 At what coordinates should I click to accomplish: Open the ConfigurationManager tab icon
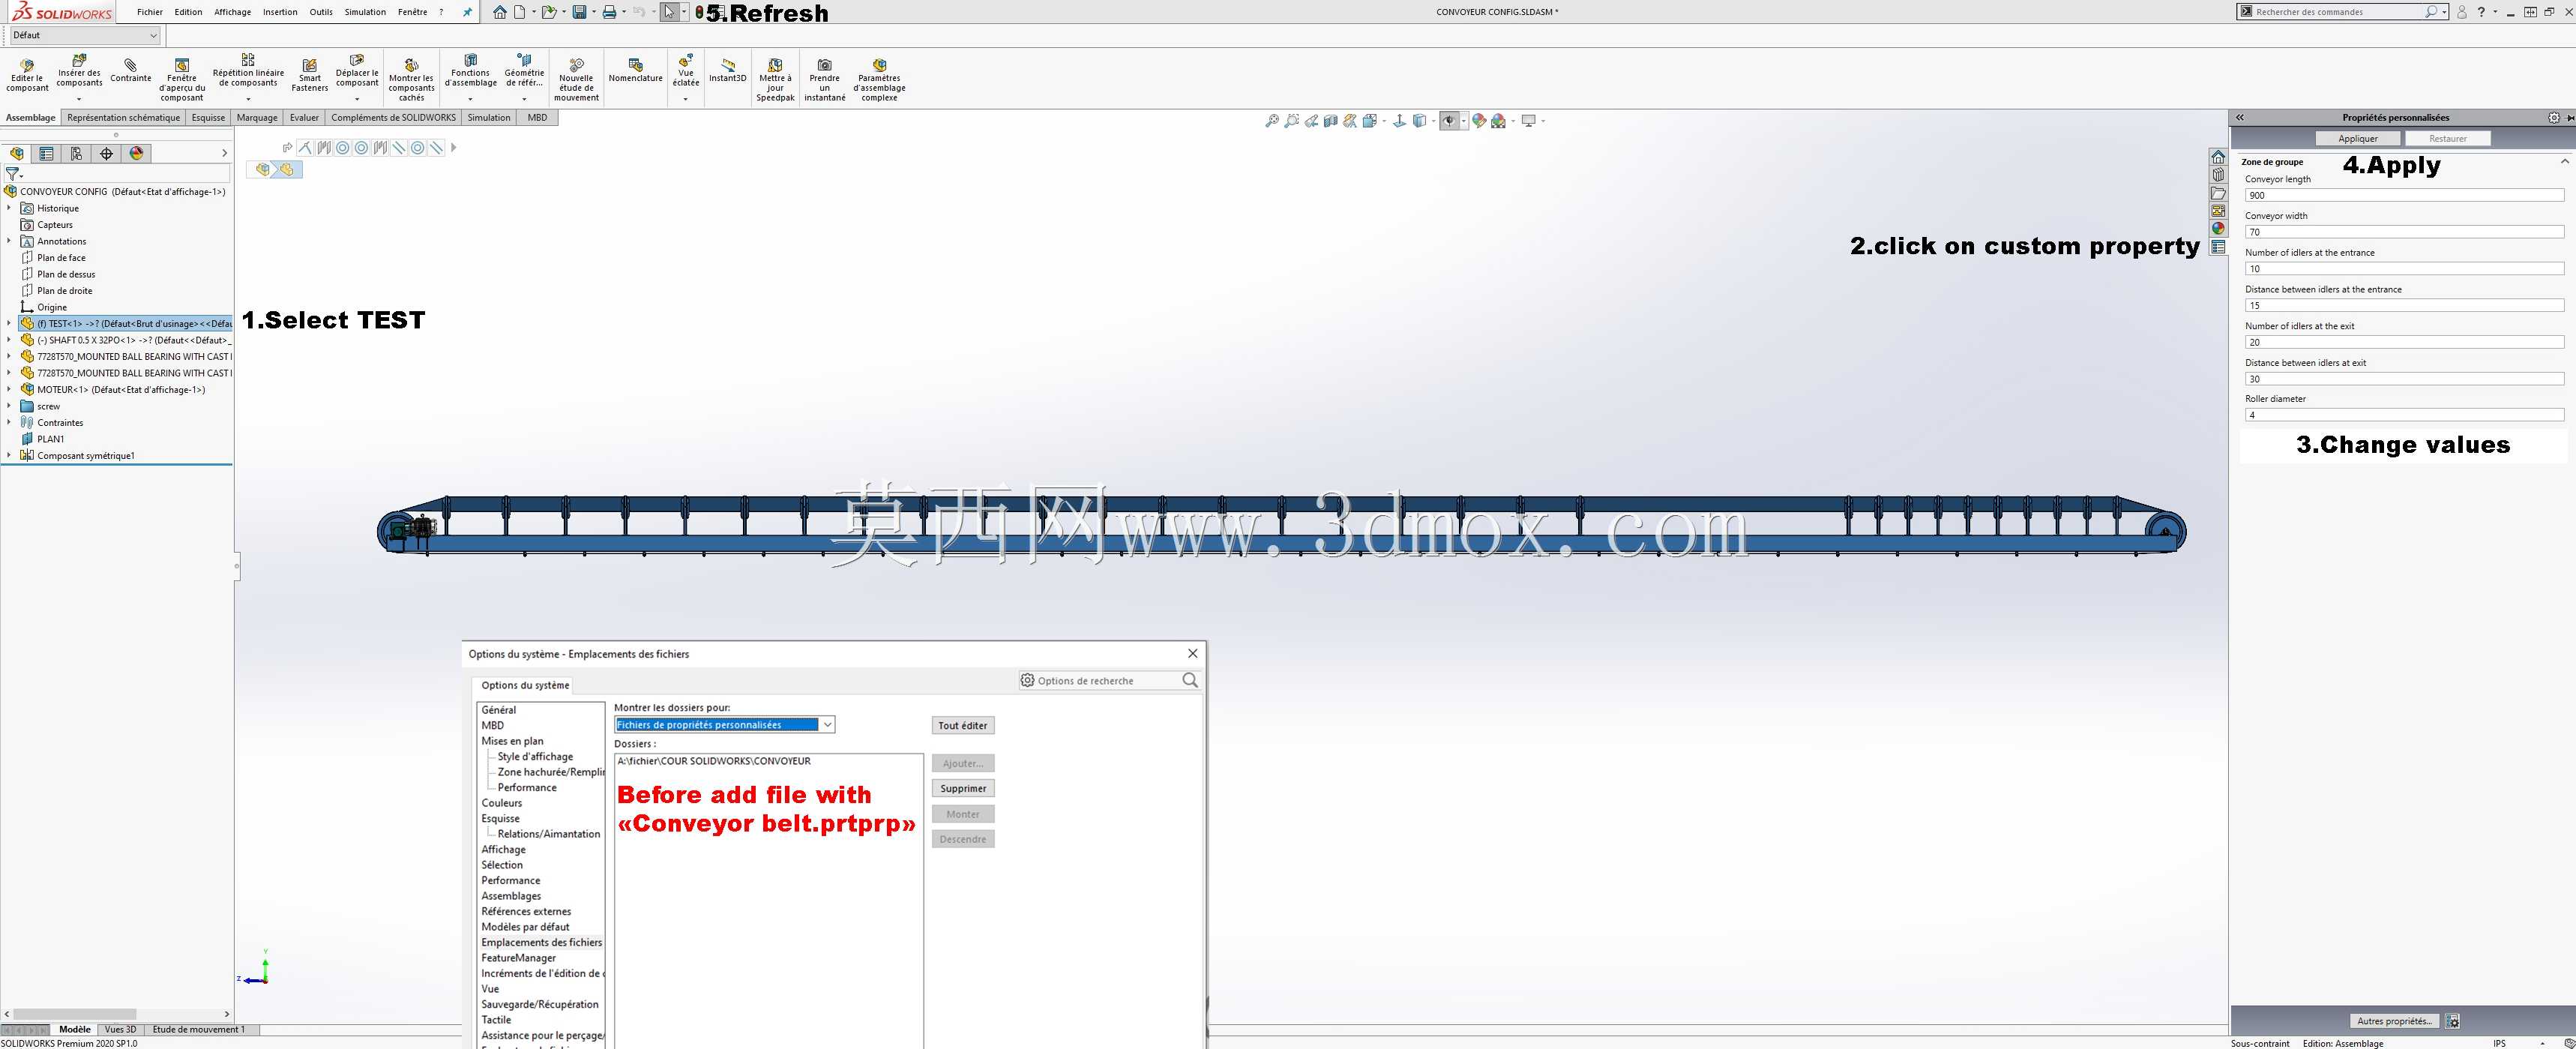tap(76, 153)
